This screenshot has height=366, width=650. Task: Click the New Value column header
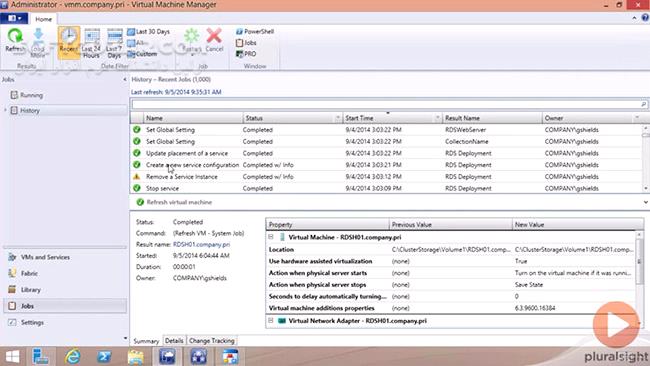[x=578, y=224]
